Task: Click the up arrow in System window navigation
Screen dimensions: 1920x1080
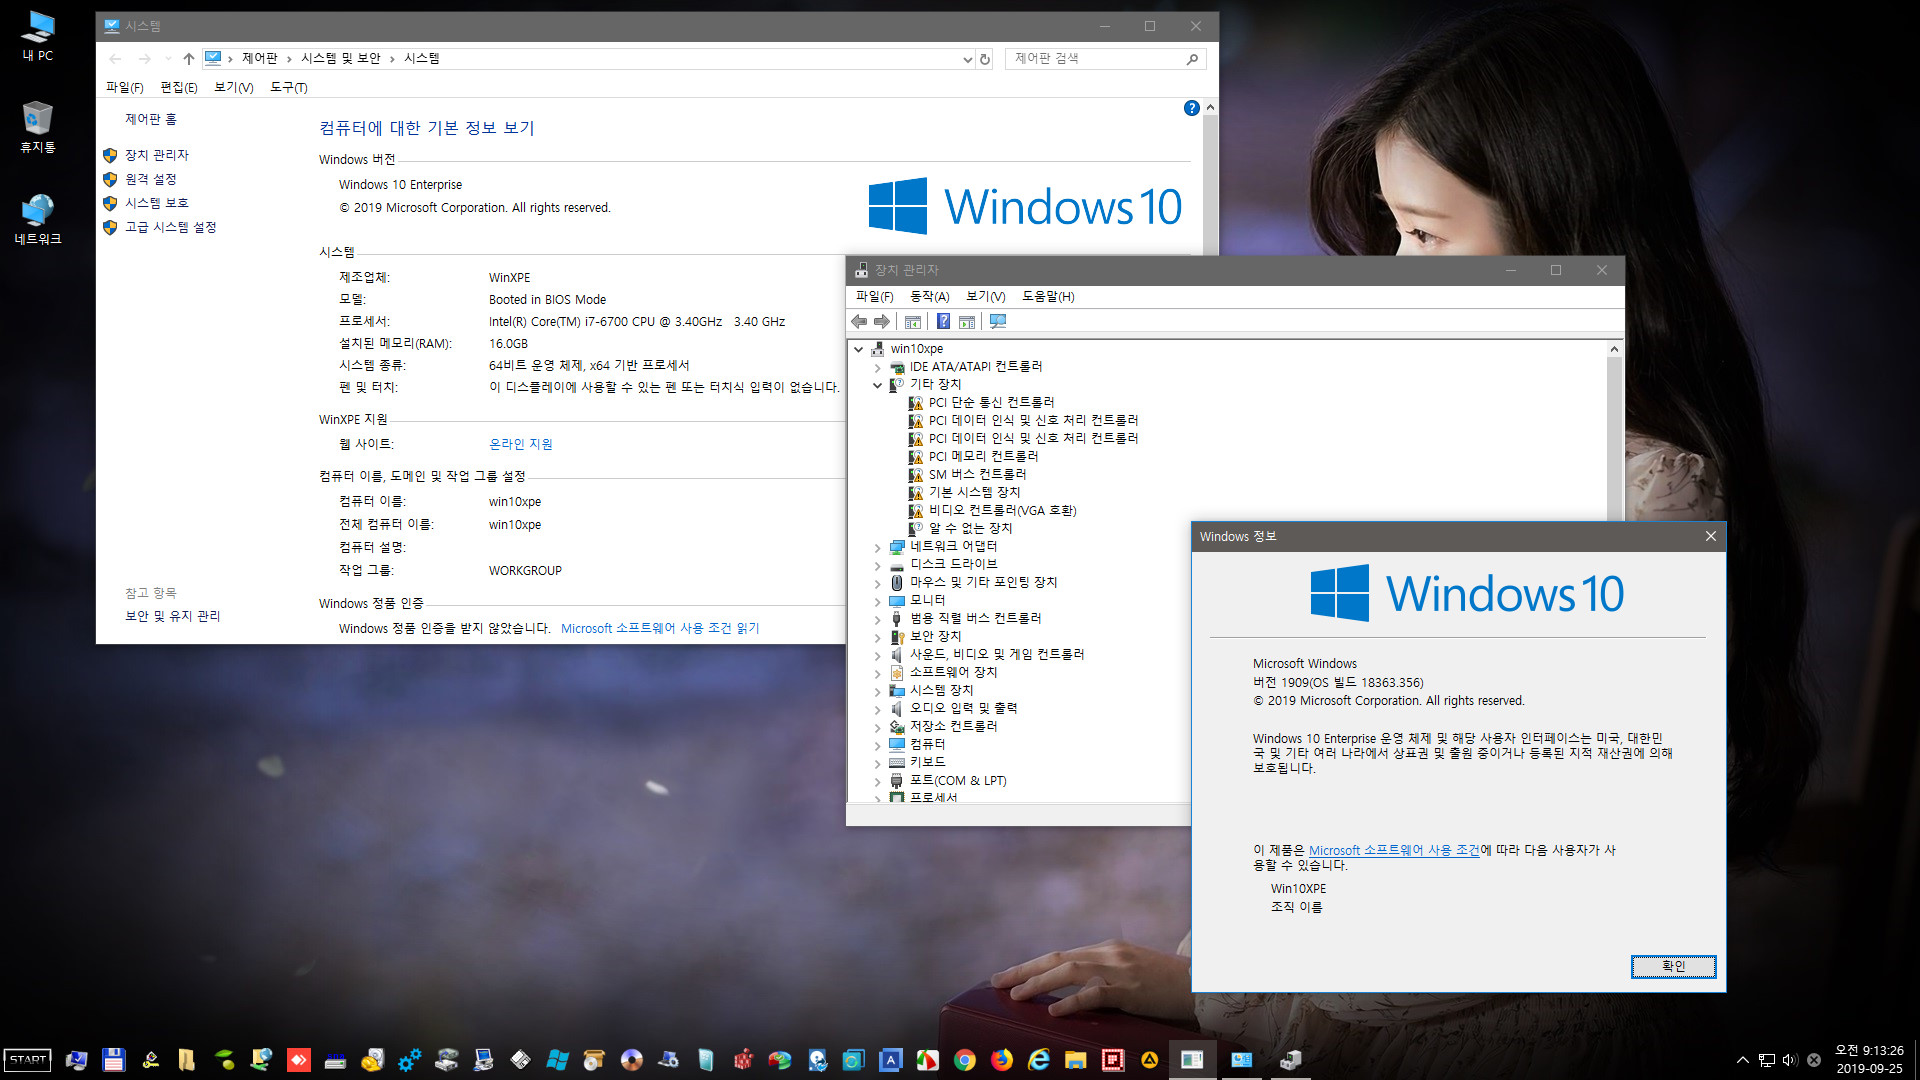Action: tap(188, 59)
